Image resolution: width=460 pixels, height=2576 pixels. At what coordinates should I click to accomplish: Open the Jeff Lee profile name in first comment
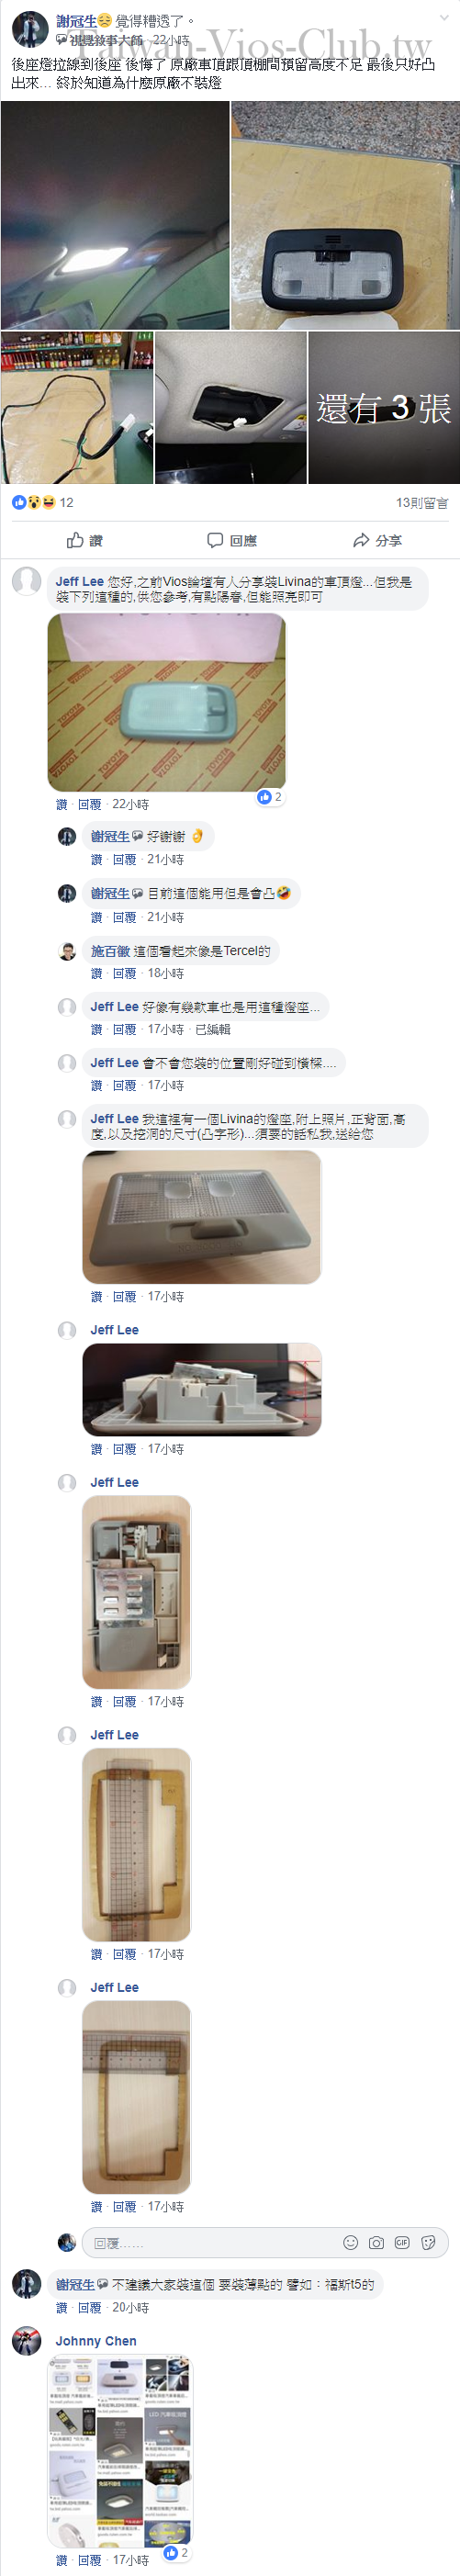click(79, 581)
